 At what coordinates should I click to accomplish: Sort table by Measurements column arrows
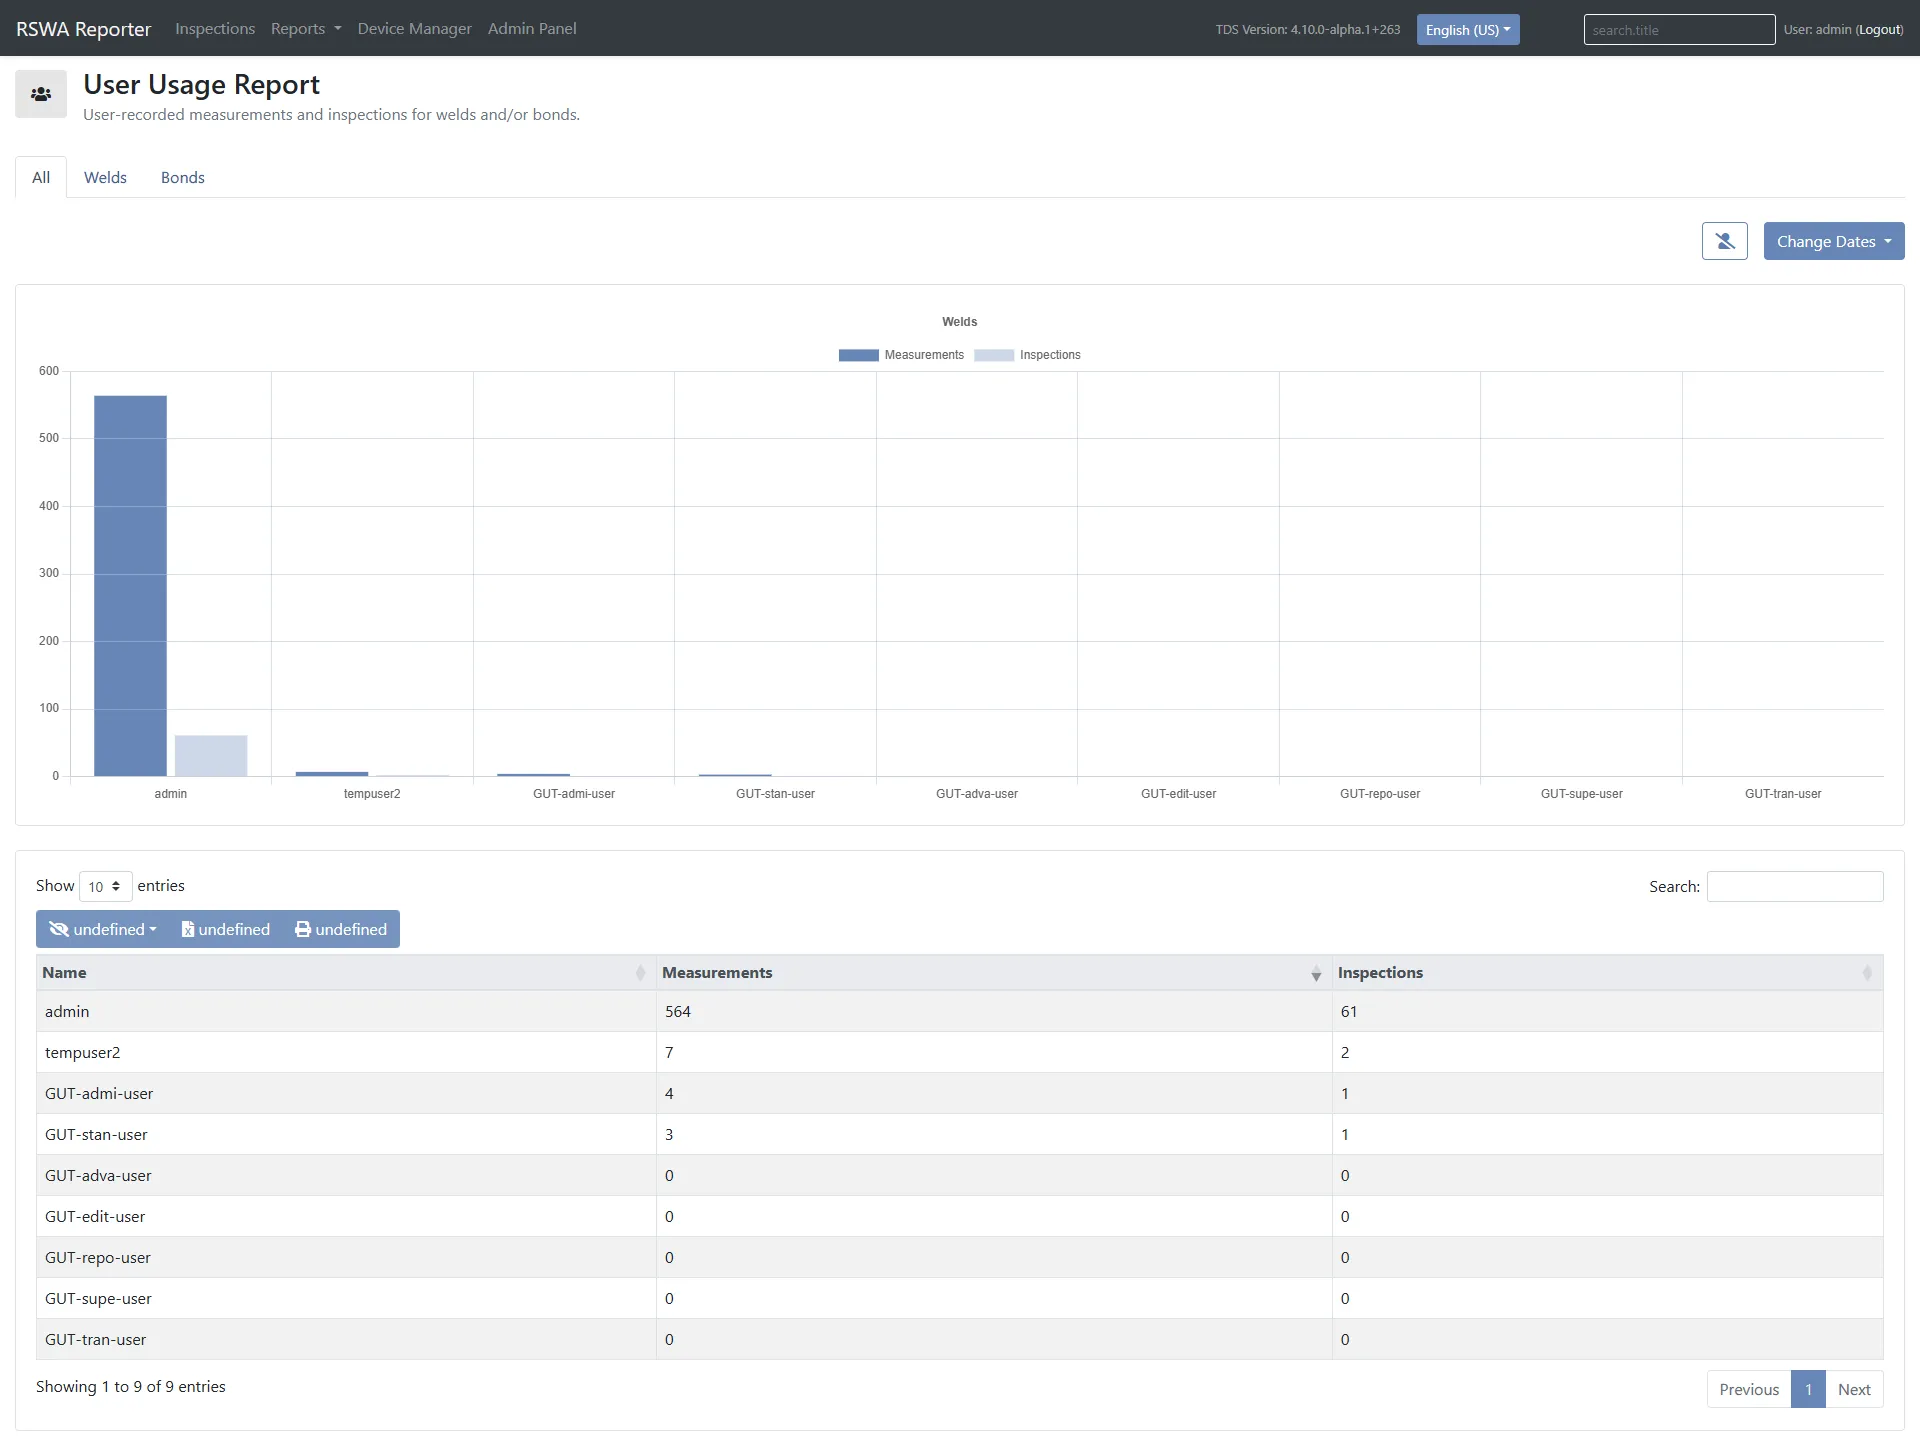1315,973
